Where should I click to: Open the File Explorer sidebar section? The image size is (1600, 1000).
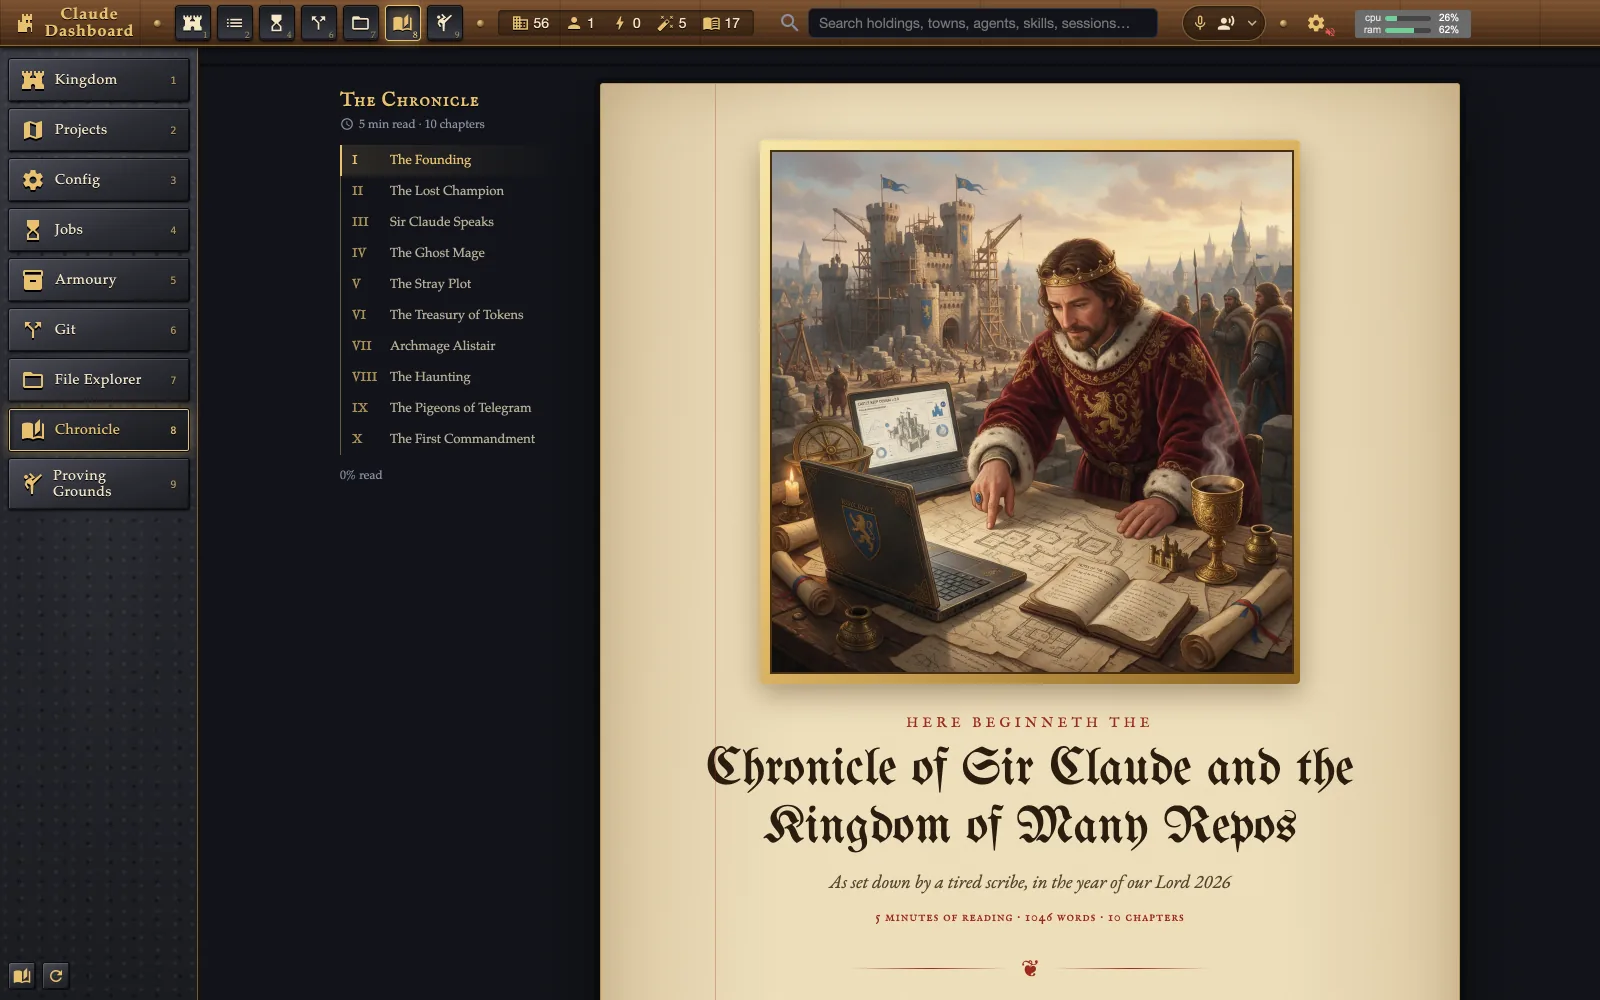(99, 380)
